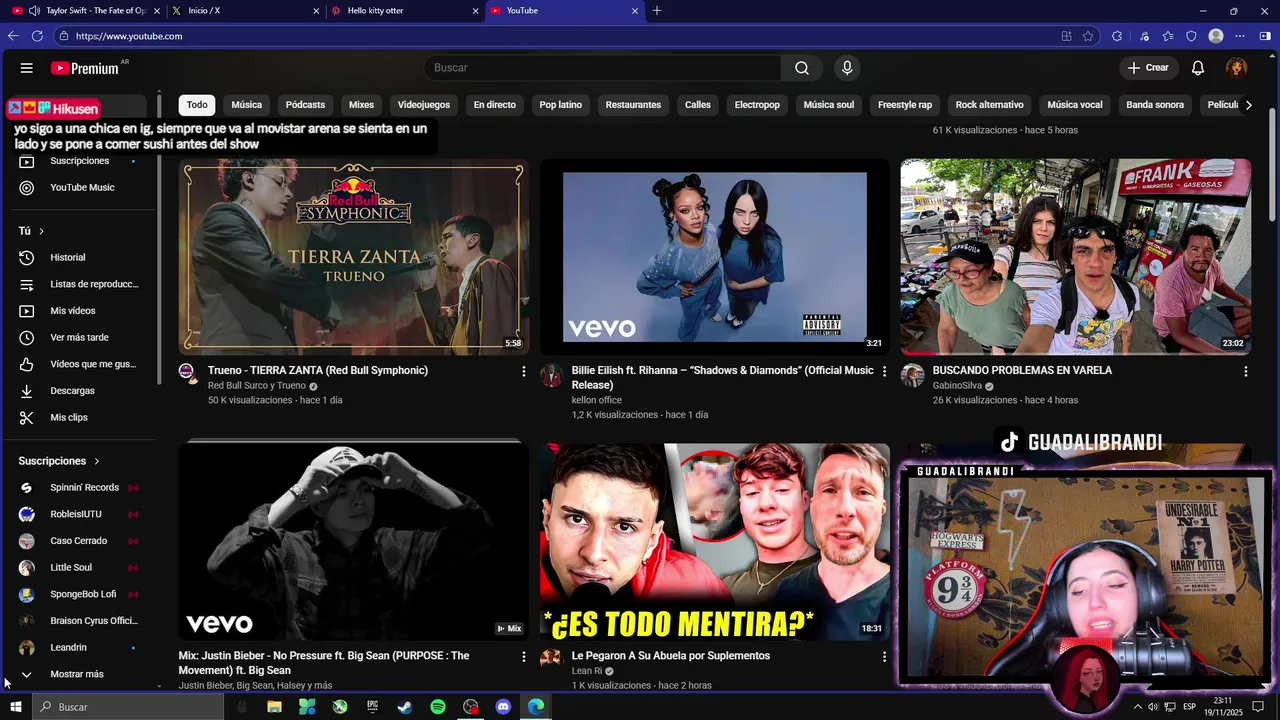Open Leandrin channel subscription
Viewport: 1280px width, 720px height.
(x=80, y=648)
